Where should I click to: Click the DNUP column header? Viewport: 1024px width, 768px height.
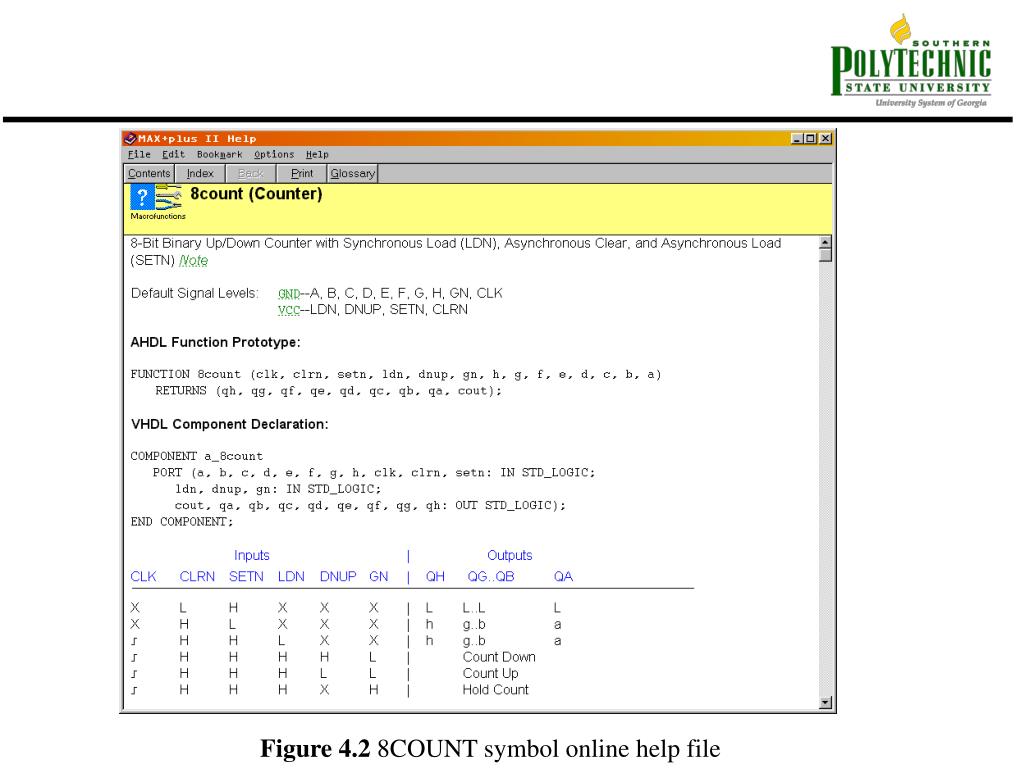pos(338,577)
